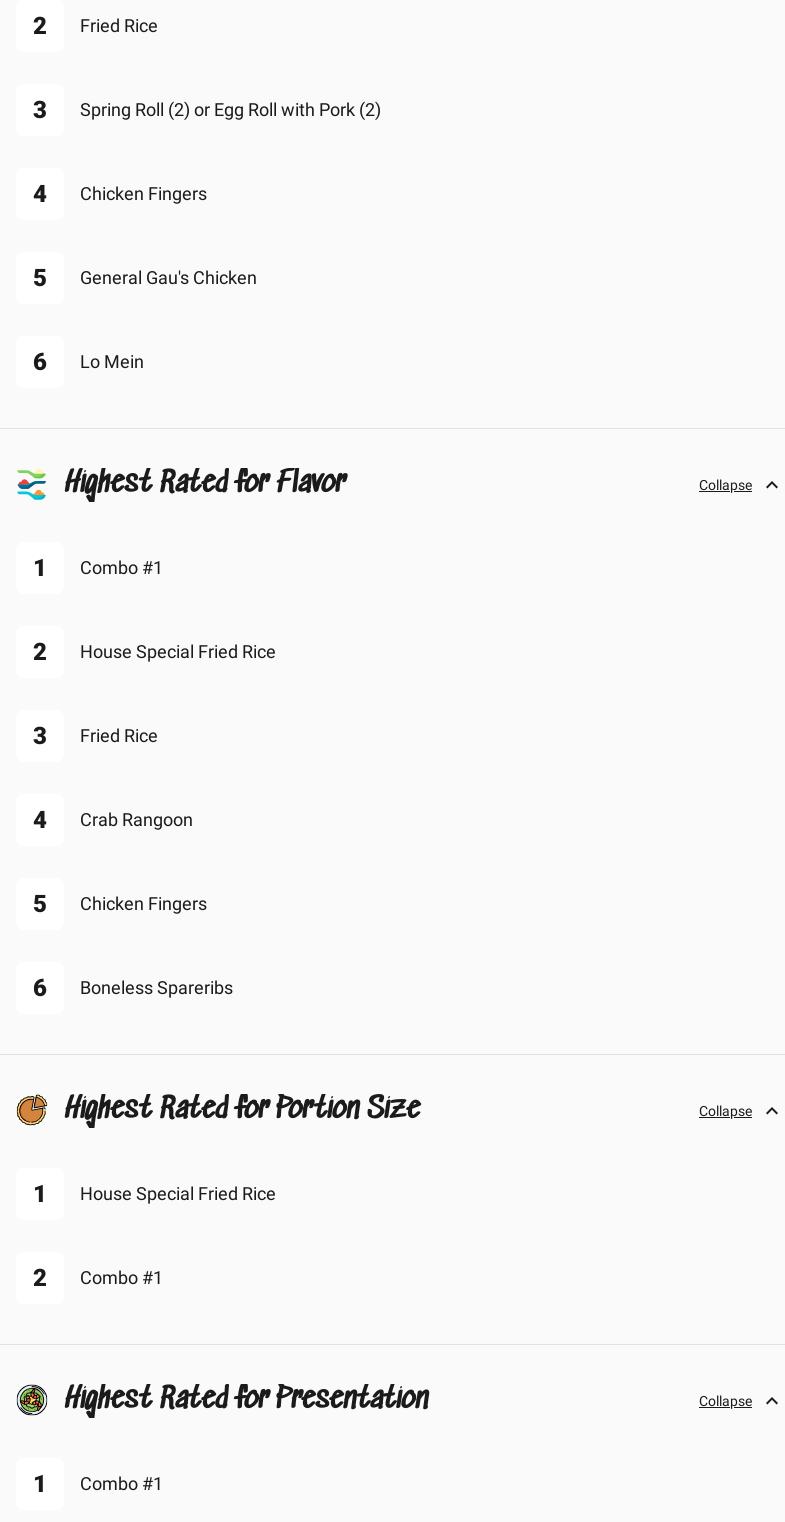Click House Special Fried Rice under Portion Size

pyautogui.click(x=178, y=1194)
